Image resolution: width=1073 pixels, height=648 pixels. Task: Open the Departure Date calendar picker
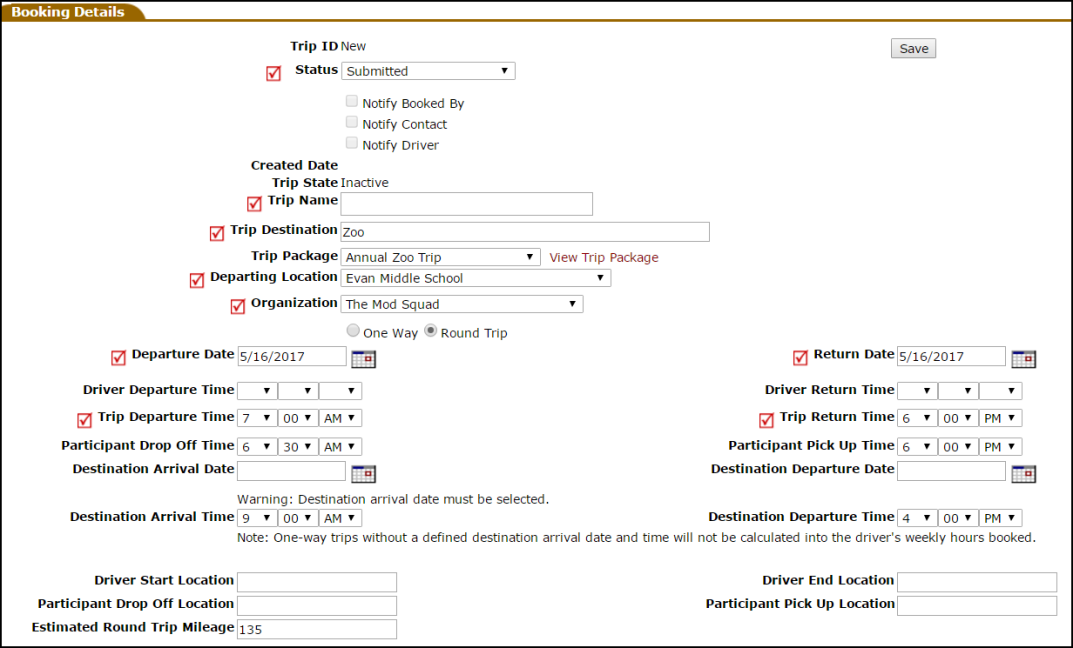pyautogui.click(x=363, y=359)
